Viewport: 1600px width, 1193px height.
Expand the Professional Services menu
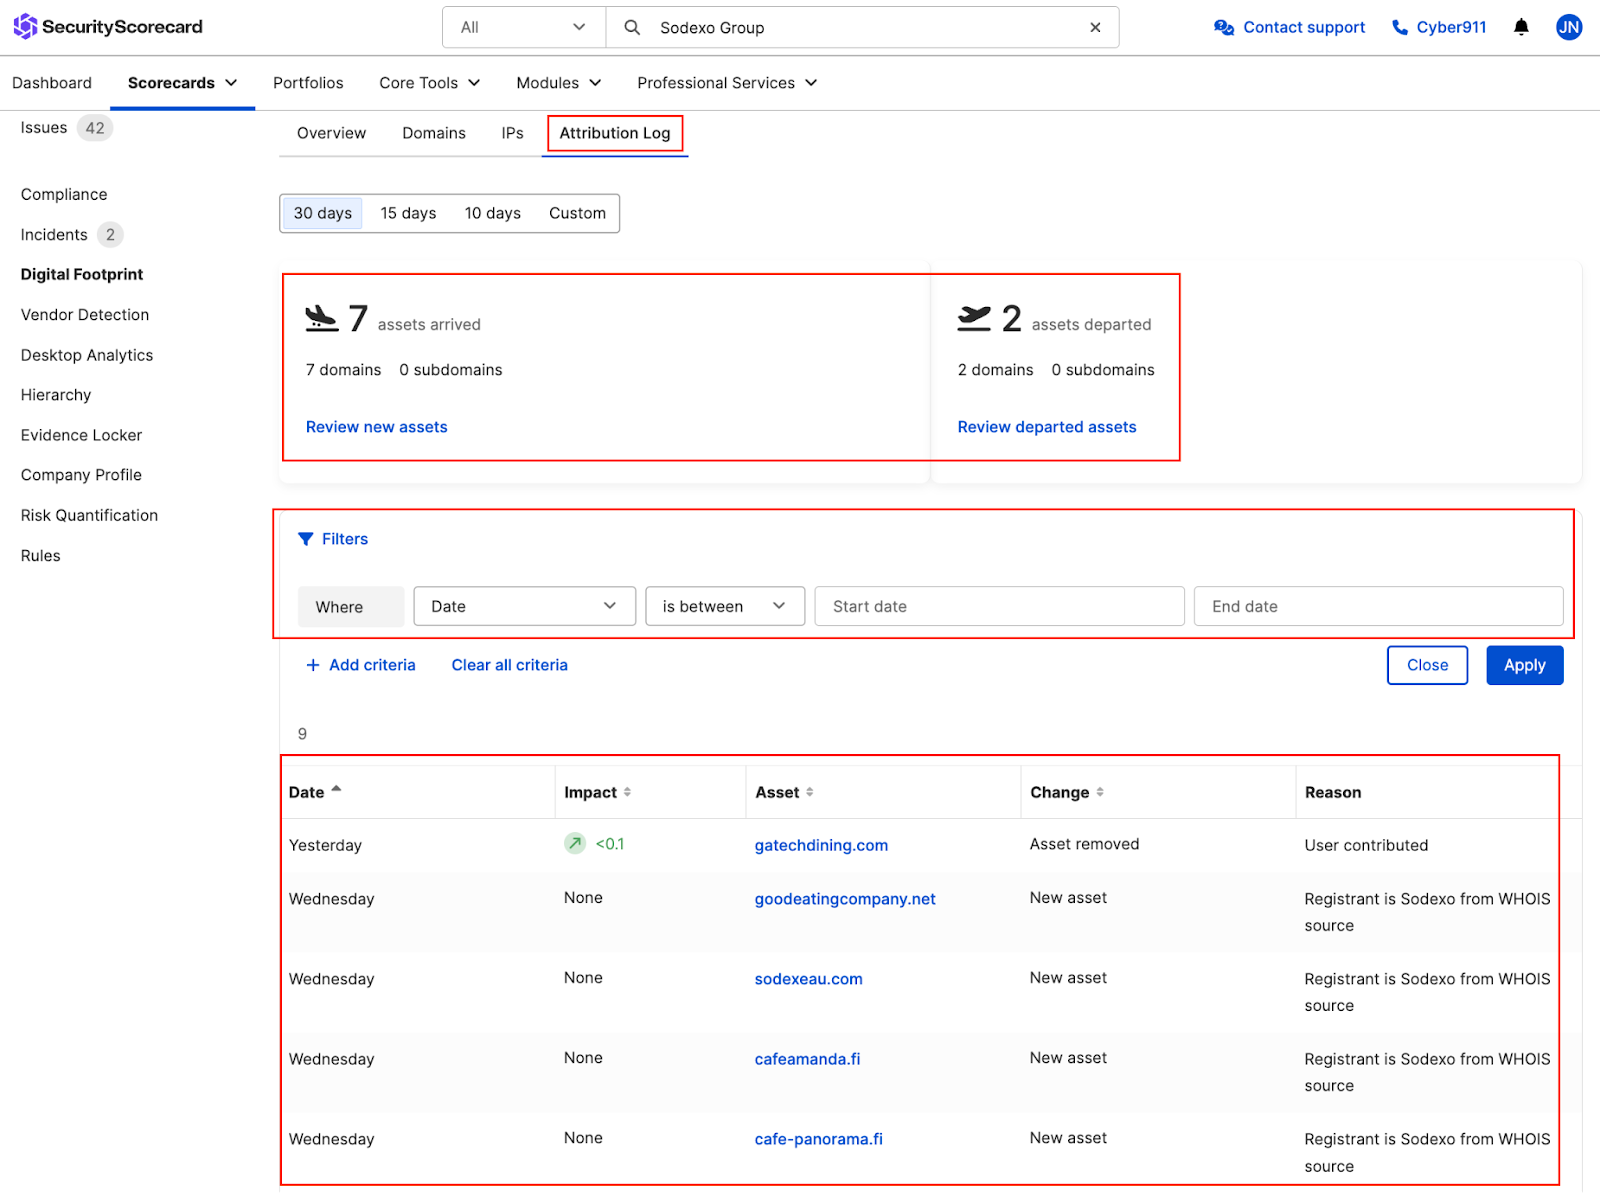coord(727,83)
